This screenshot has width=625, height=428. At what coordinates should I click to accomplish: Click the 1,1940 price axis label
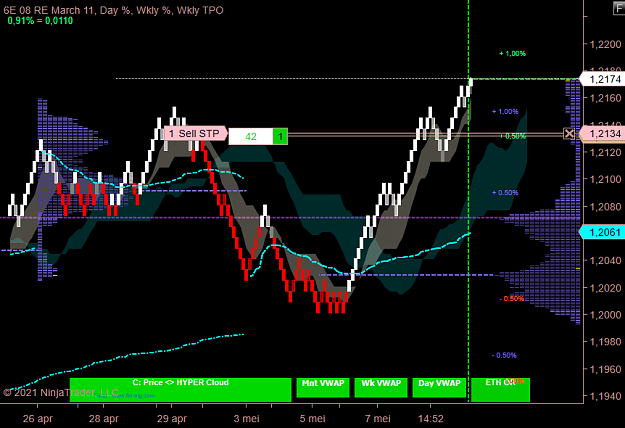605,396
